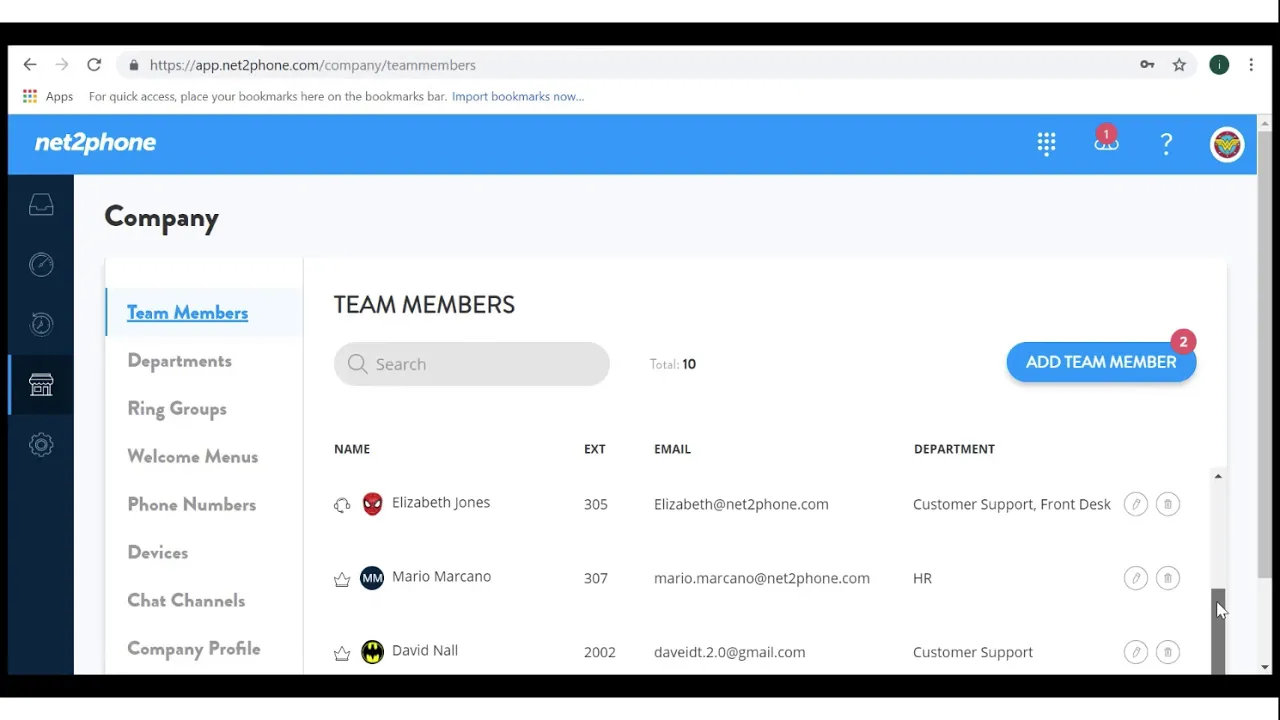1280x720 pixels.
Task: Click the email Elizabeth@net2phone.com
Action: tap(741, 504)
